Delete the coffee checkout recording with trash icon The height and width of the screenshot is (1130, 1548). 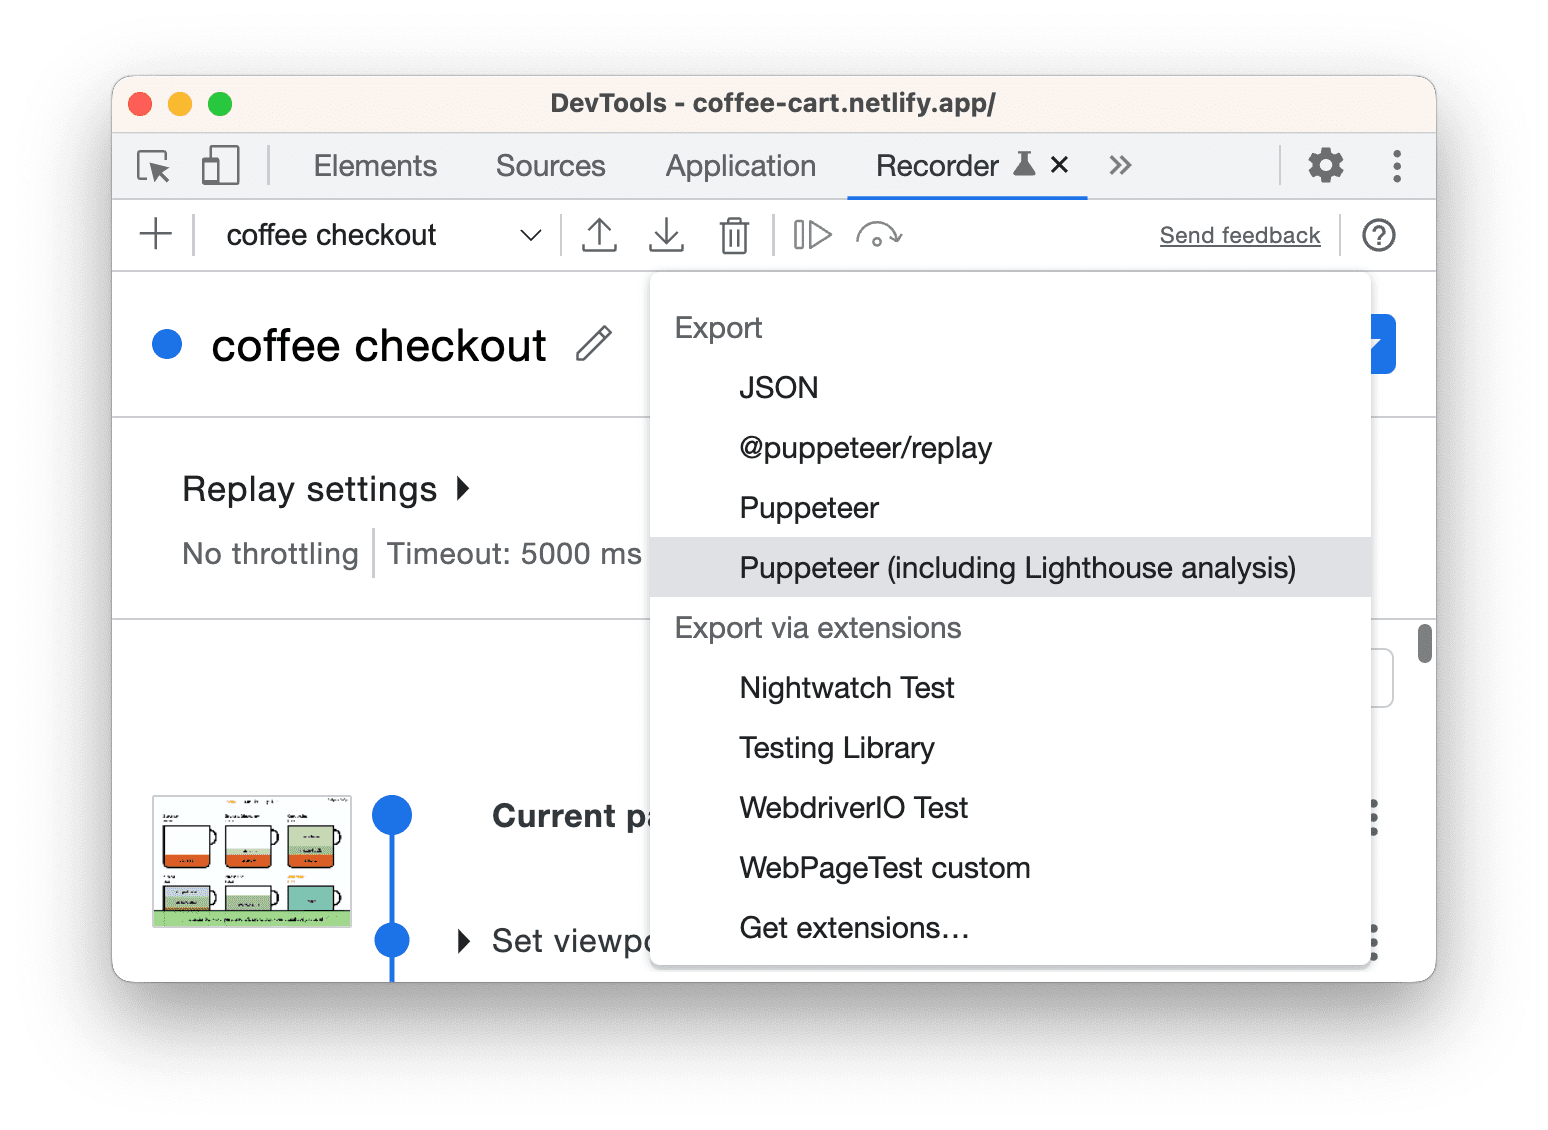[734, 234]
